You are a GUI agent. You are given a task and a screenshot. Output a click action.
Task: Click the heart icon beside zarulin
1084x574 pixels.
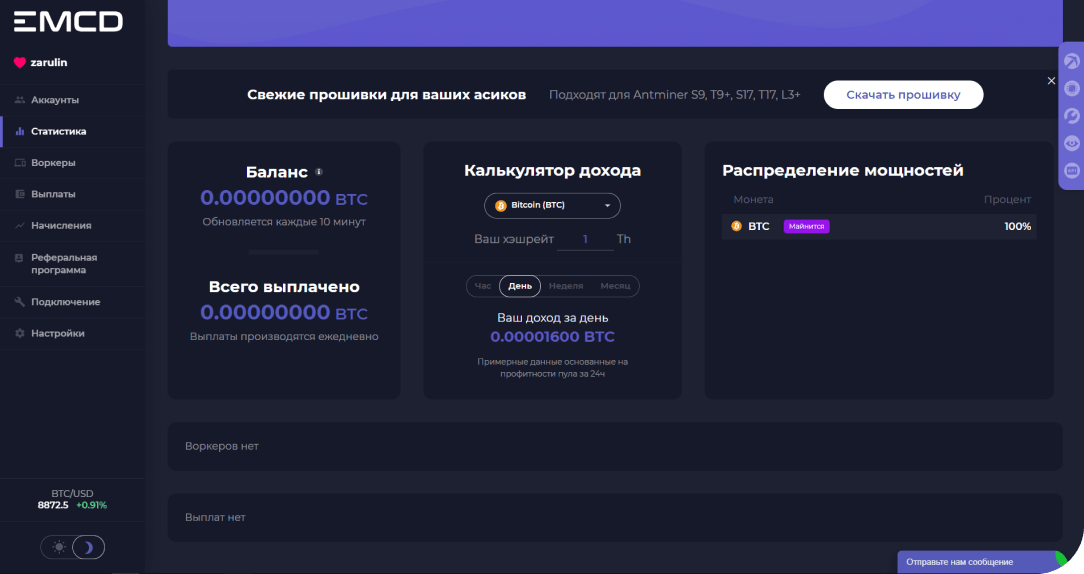19,62
